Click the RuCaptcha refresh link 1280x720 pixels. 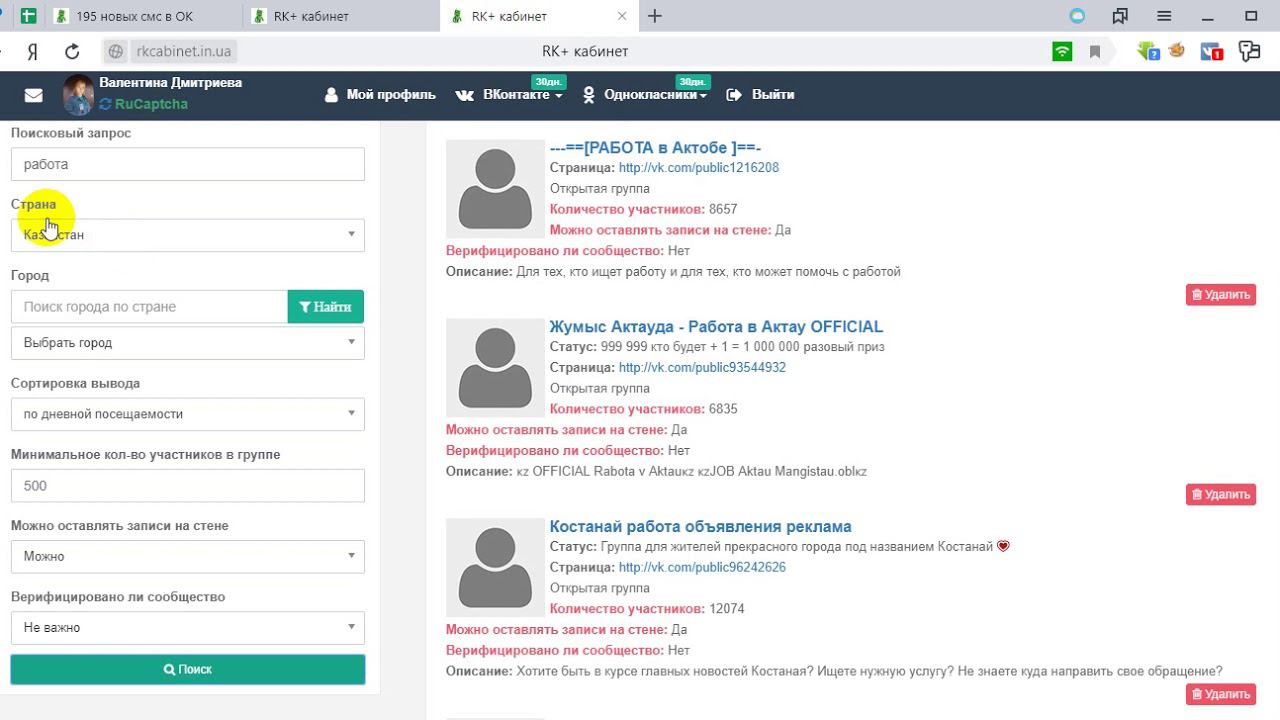coord(143,104)
